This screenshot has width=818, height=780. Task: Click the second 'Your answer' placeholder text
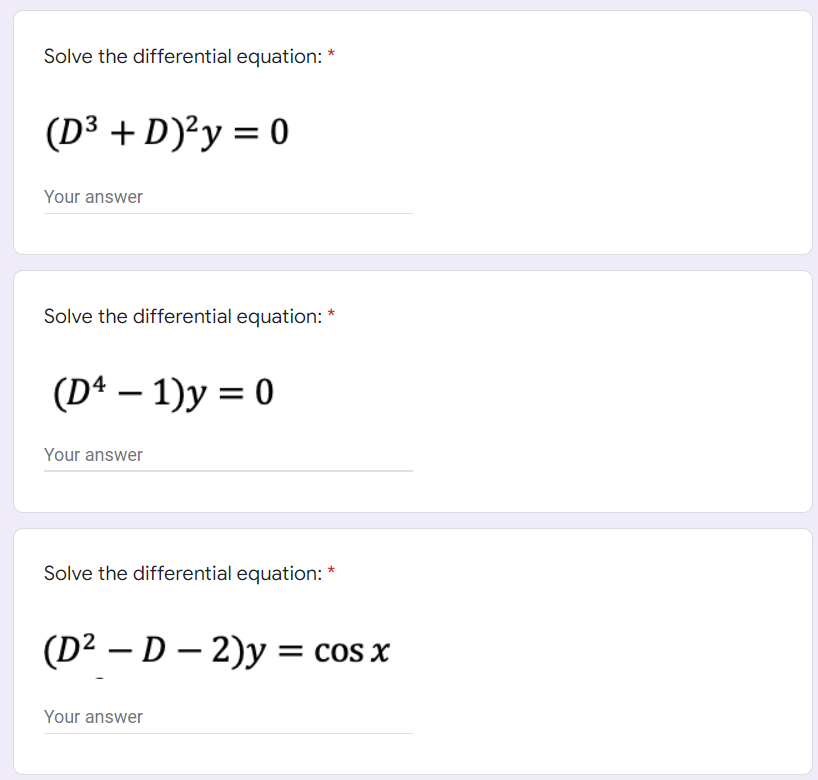(93, 455)
